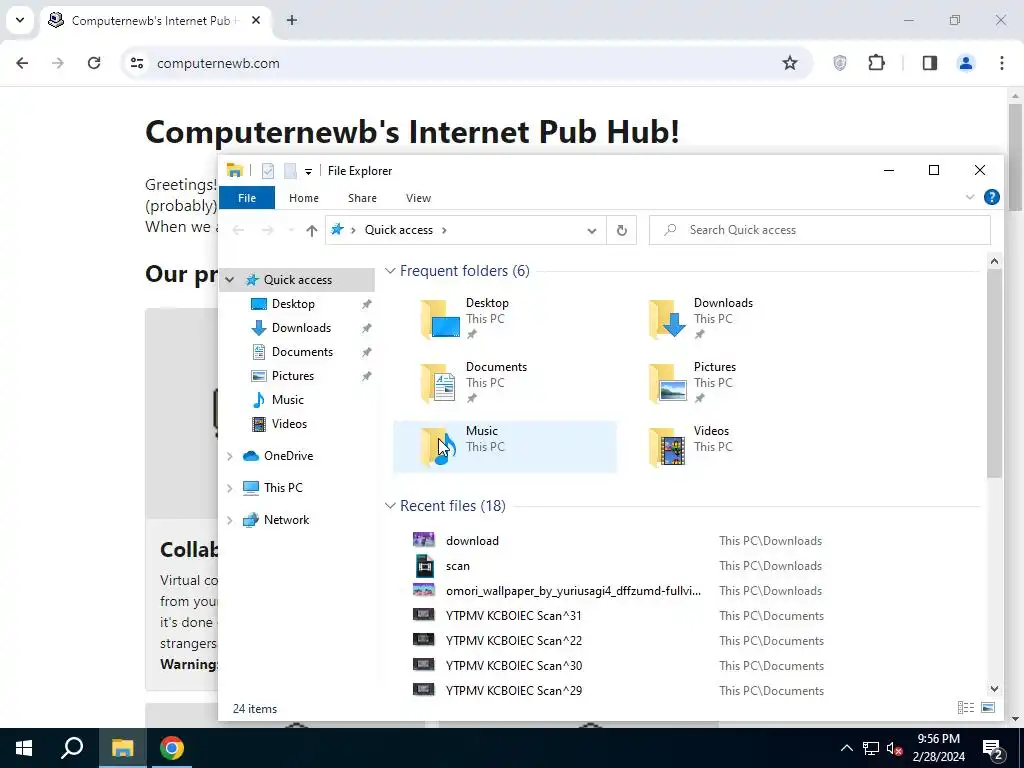
Task: Refresh the Quick access view
Action: click(622, 230)
